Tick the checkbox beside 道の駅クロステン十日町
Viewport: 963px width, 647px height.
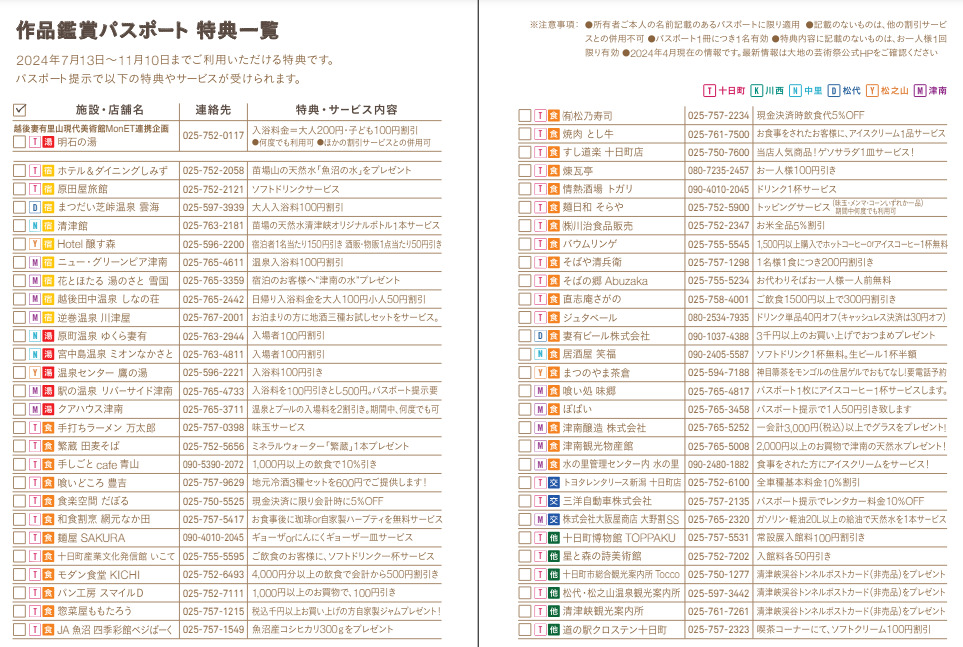point(524,630)
